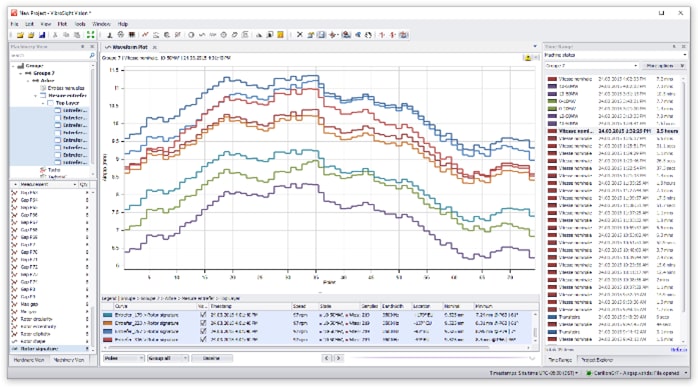Select the highlighted 3.5 hours row in right panel
The image size is (698, 388).
click(x=614, y=131)
